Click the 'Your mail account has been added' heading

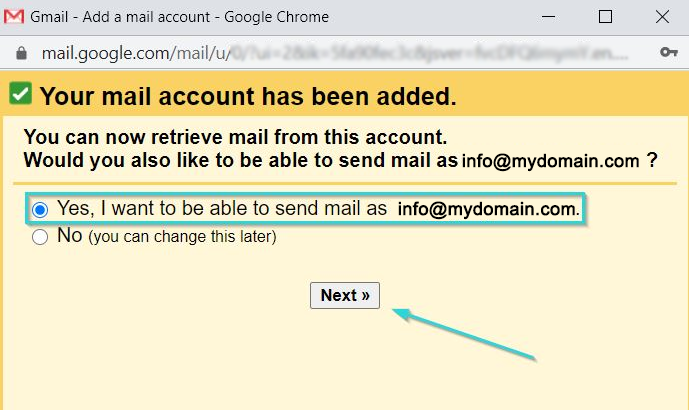(248, 97)
